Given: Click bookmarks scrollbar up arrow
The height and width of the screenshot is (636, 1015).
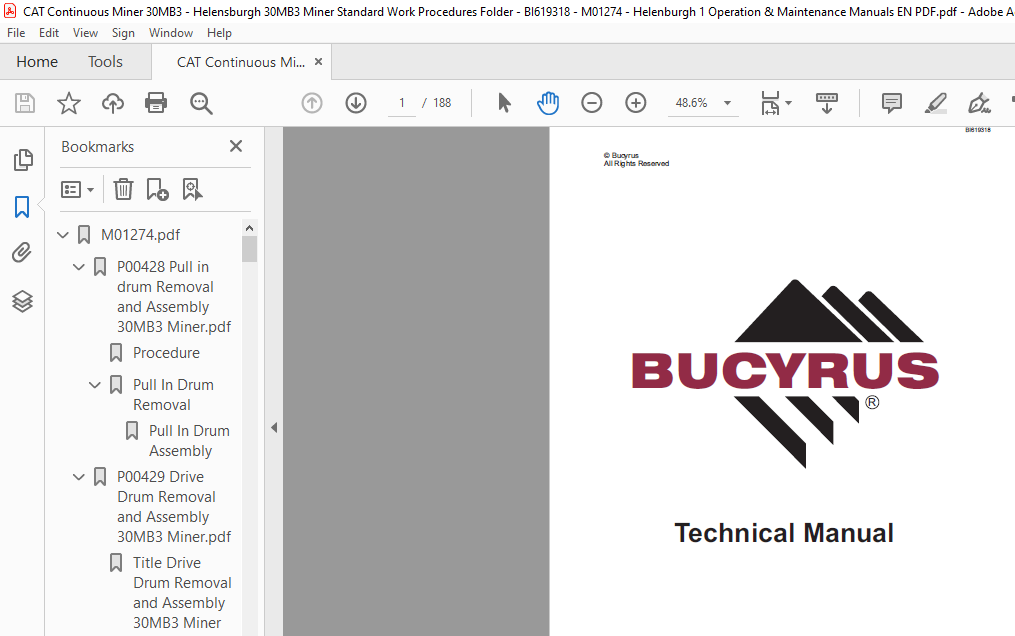Looking at the screenshot, I should pos(249,228).
